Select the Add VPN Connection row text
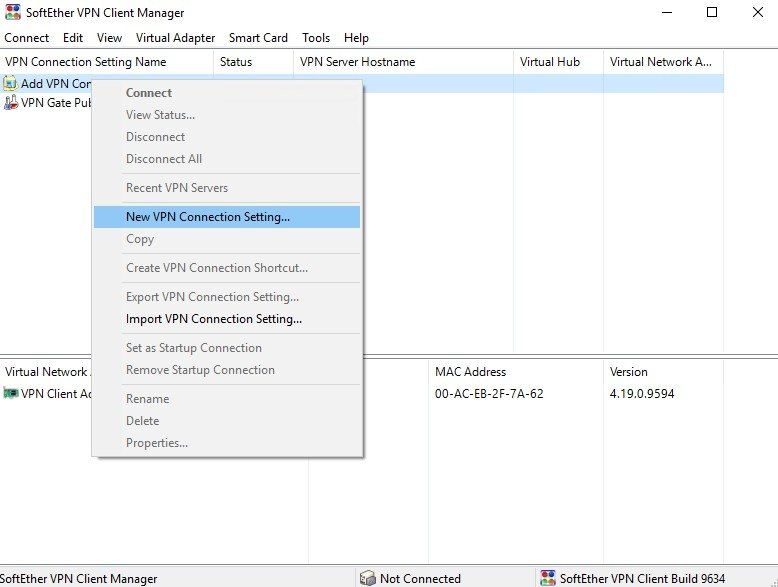 coord(56,83)
